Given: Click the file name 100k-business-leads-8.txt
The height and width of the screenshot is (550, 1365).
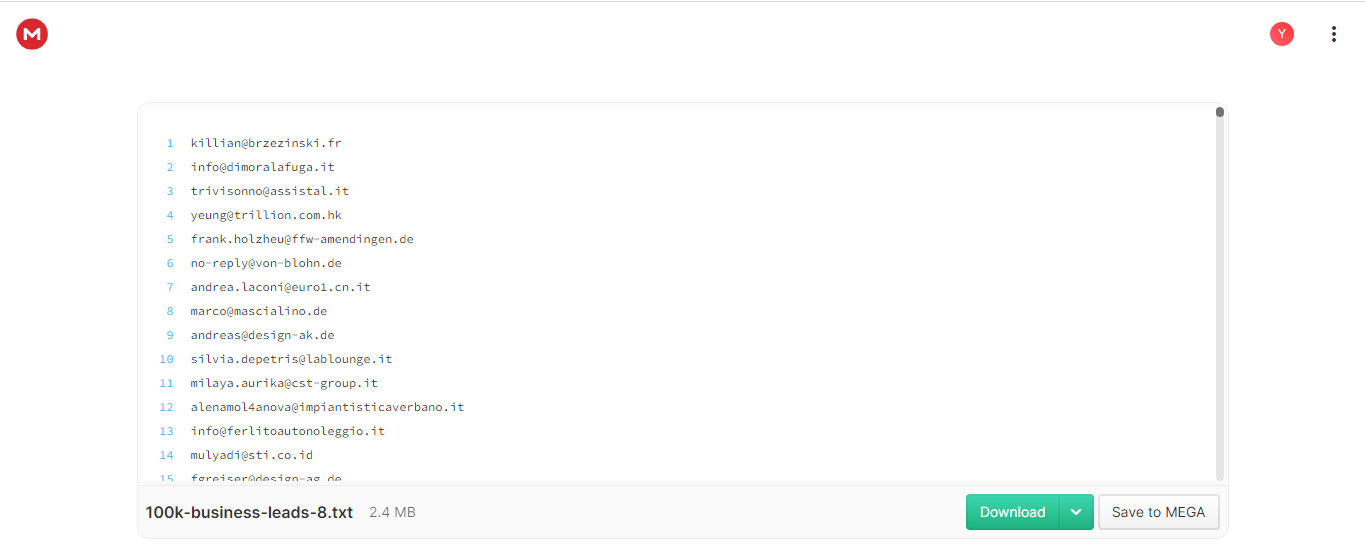Looking at the screenshot, I should 249,512.
